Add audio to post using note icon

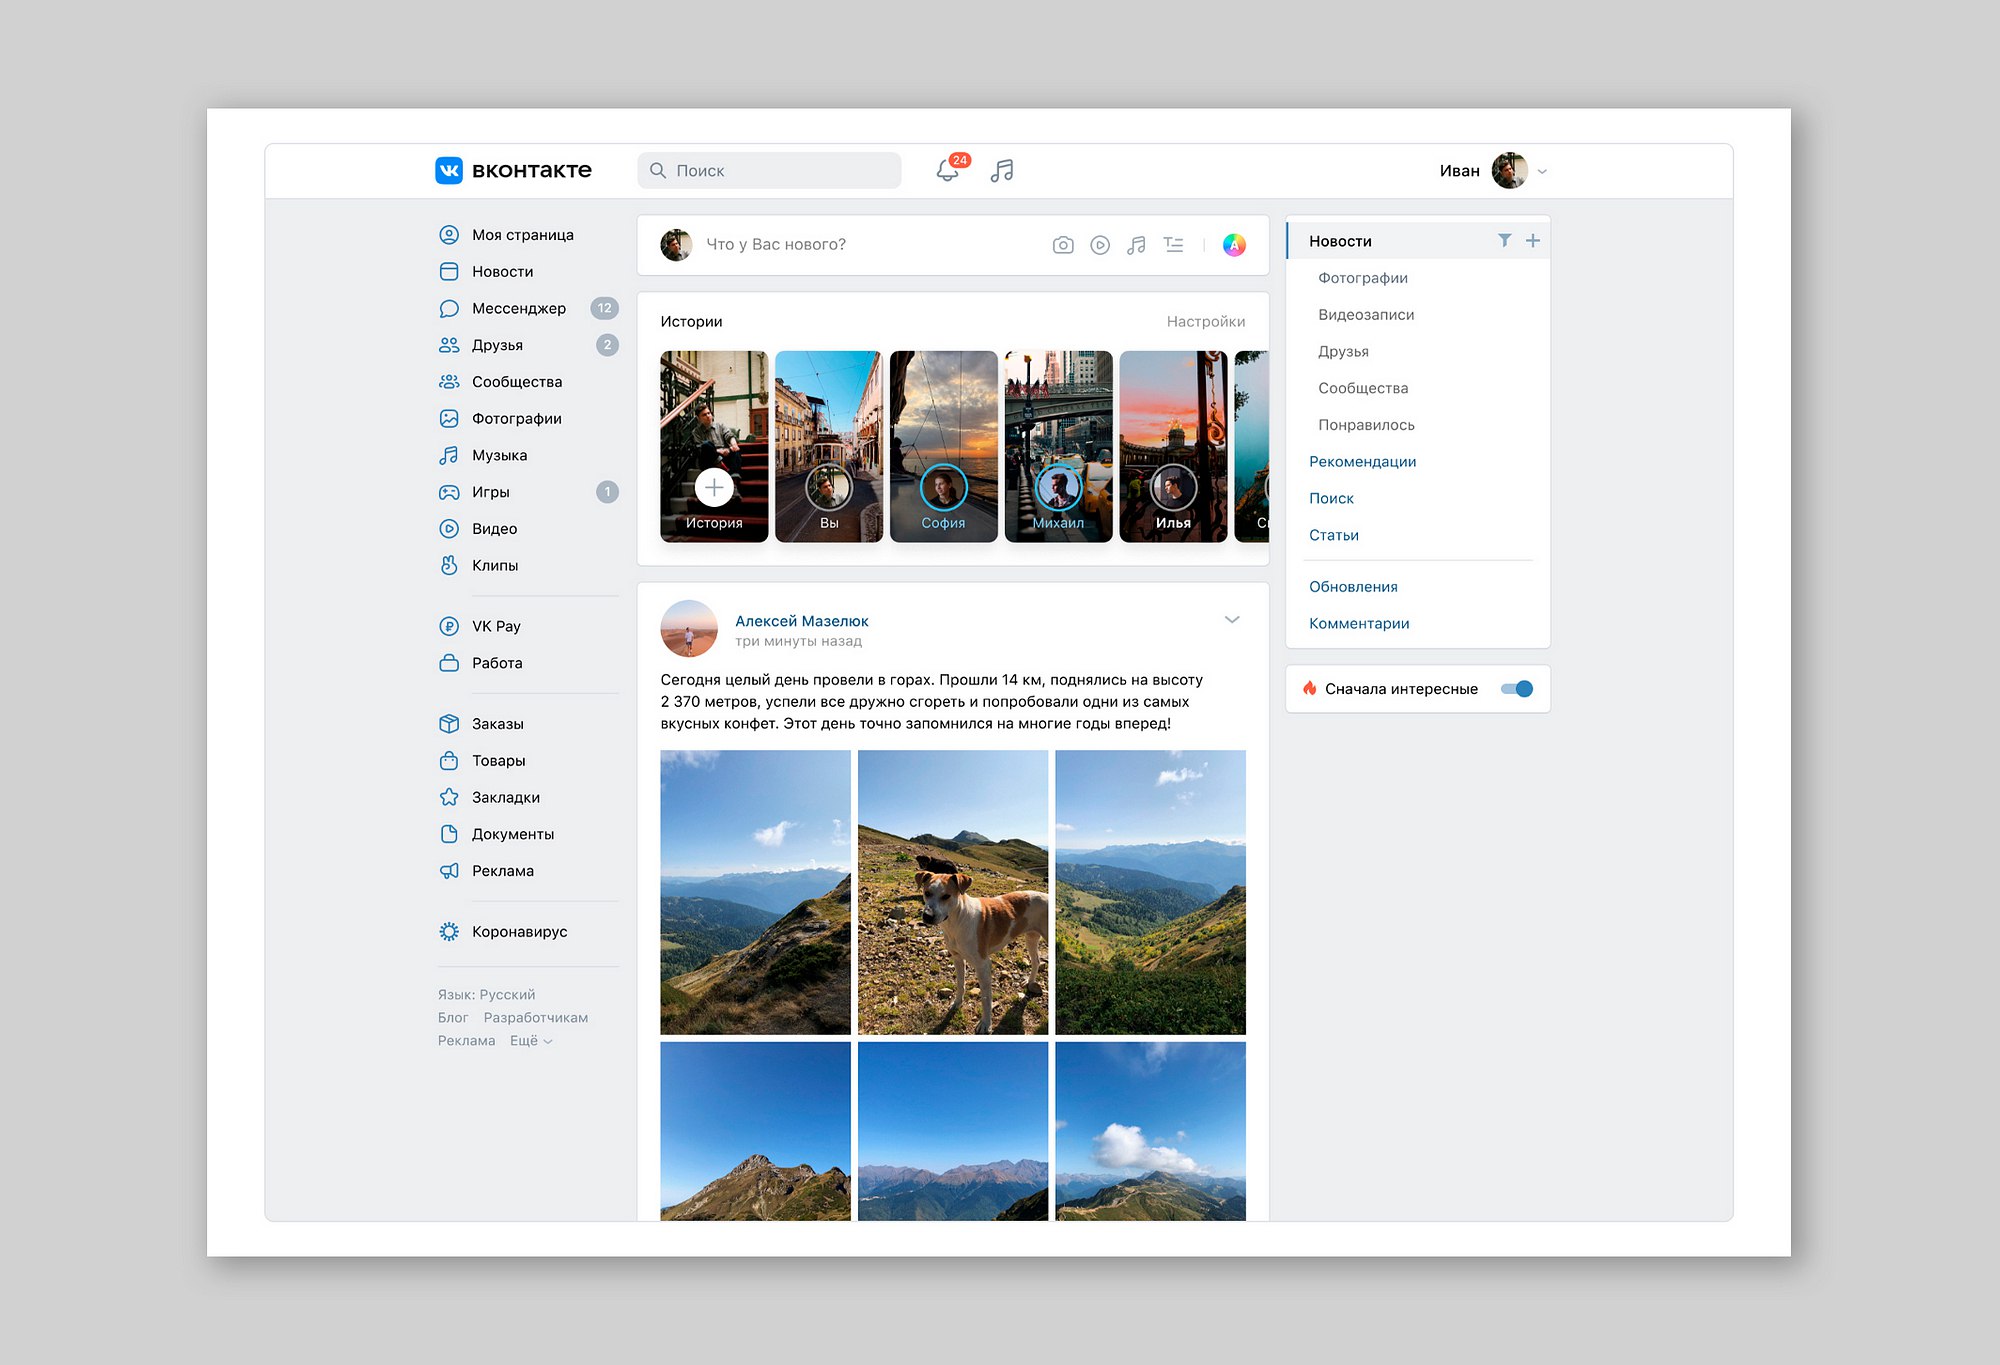pos(1136,245)
